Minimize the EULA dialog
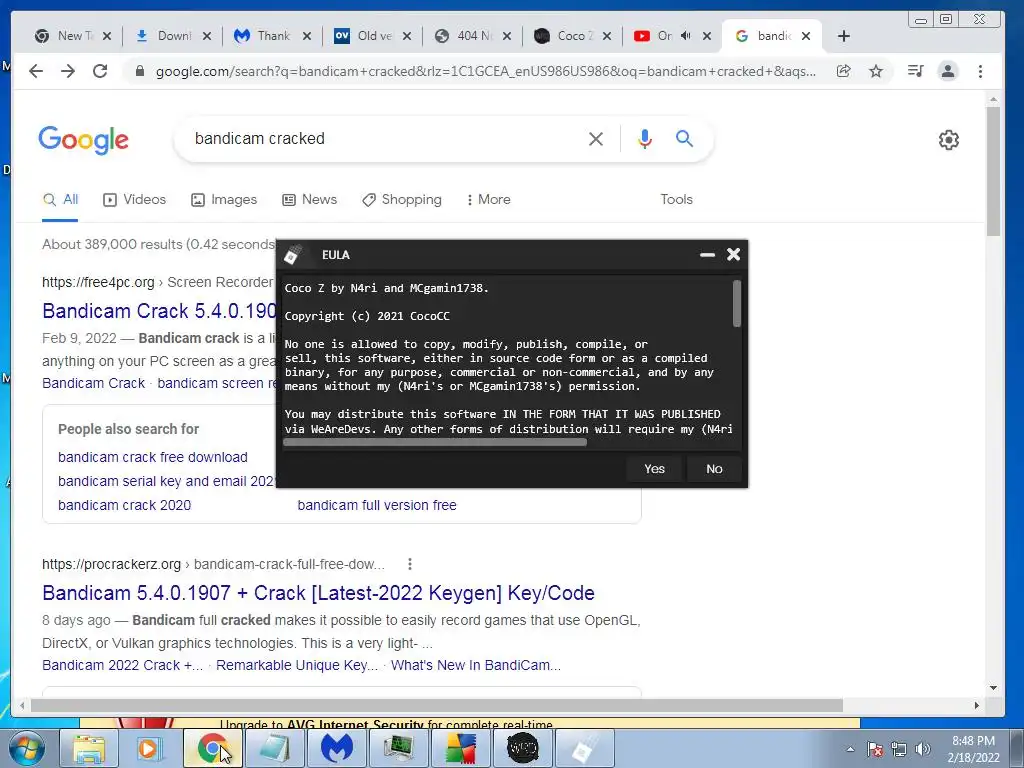Screen dimensions: 1024x768 pyautogui.click(x=707, y=255)
